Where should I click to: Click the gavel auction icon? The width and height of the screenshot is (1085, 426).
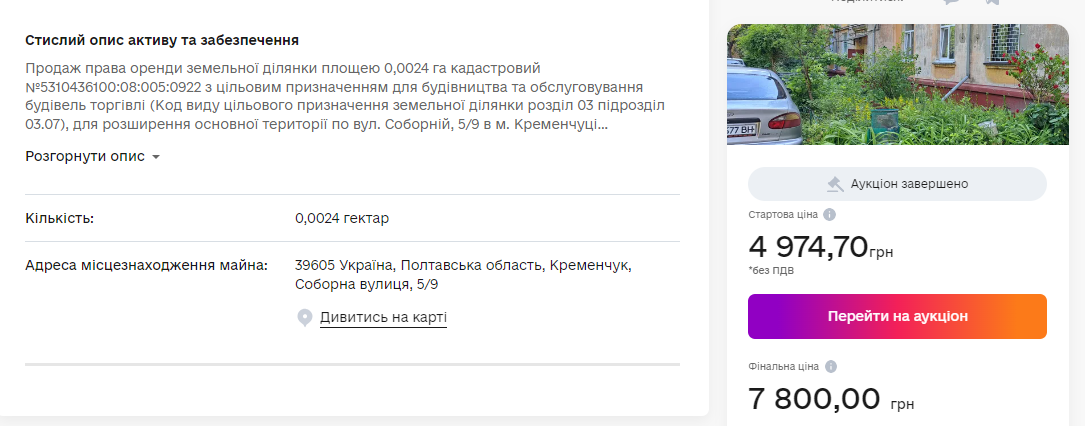[834, 184]
